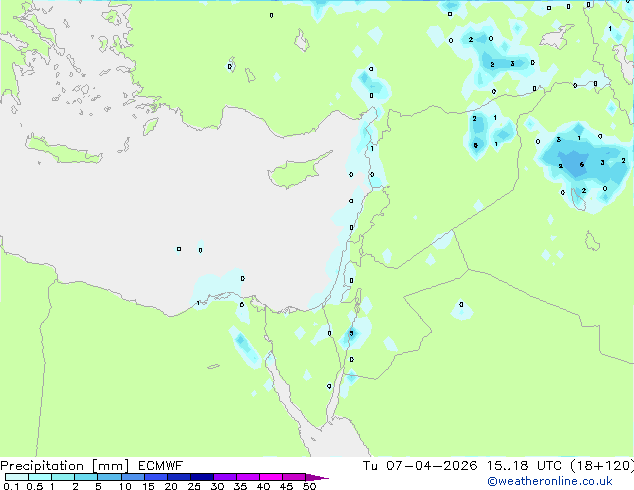The image size is (634, 490).
Task: Click the 'ECMWF' model label
Action: [161, 466]
